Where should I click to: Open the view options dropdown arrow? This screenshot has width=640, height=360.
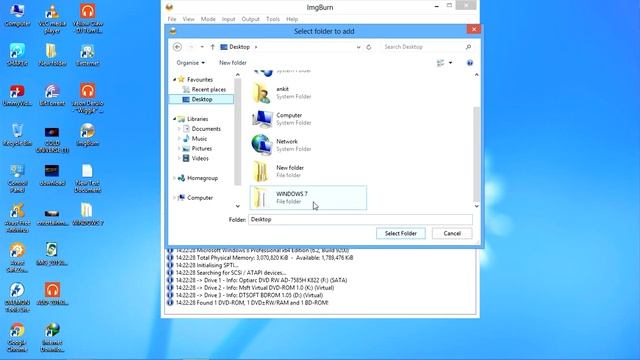click(450, 63)
